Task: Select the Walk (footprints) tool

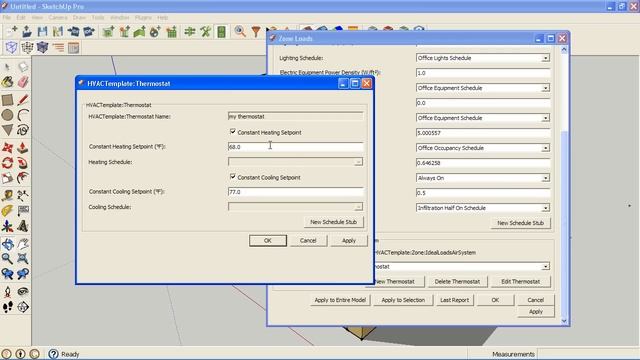Action: pos(7,307)
